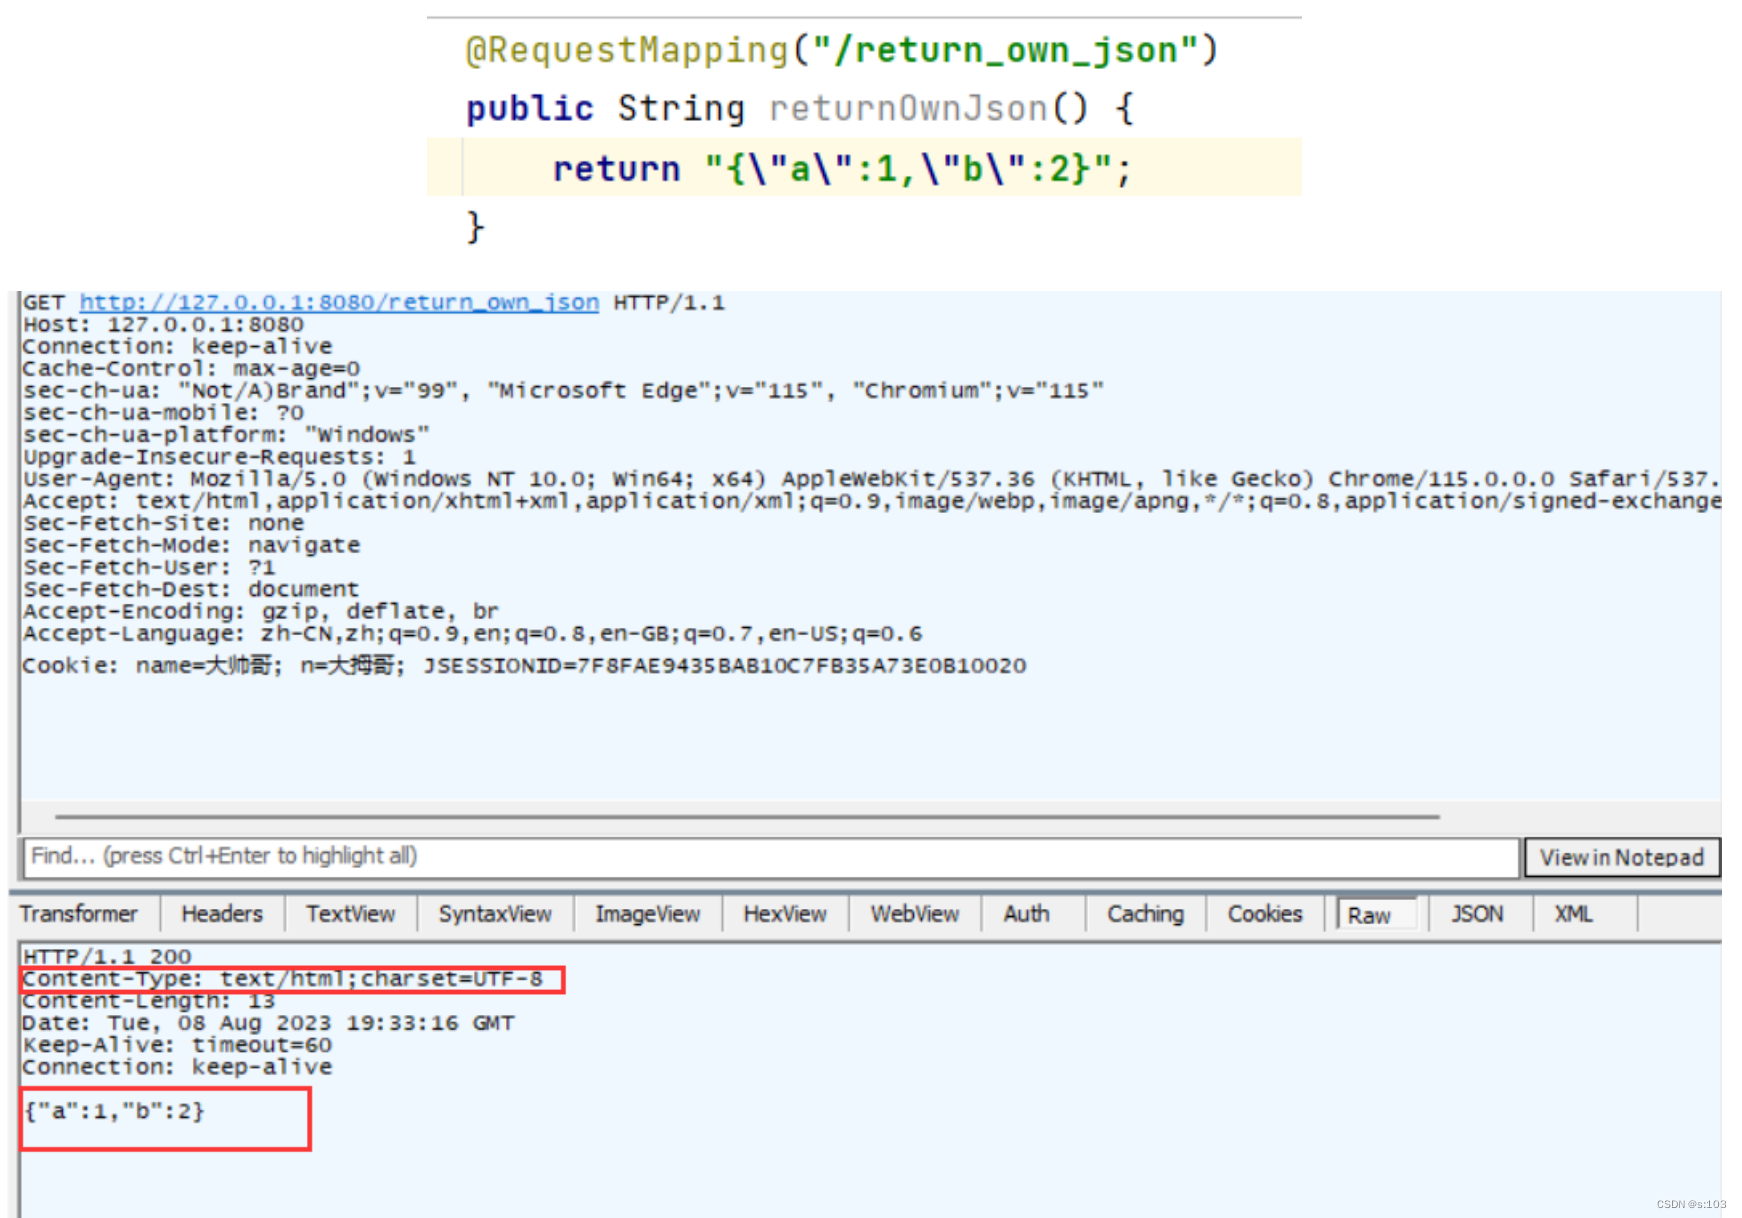
Task: Click the Host: 127.0.0.1:8080 line
Action: 163,324
